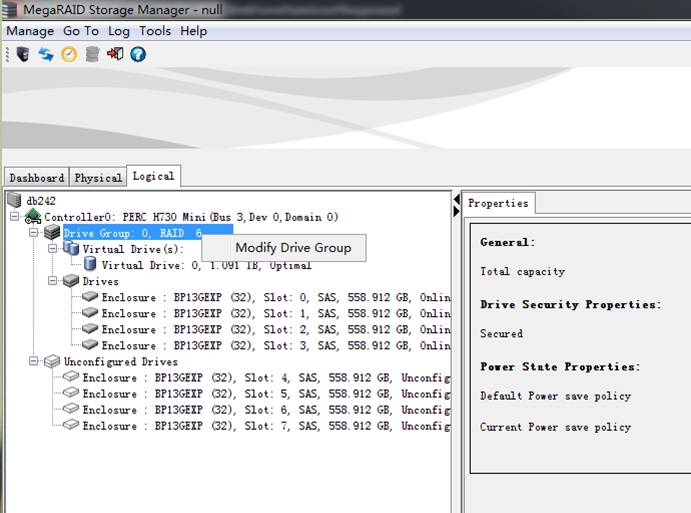
Task: Click the Slot 4 unconfigured drive icon
Action: [x=71, y=376]
